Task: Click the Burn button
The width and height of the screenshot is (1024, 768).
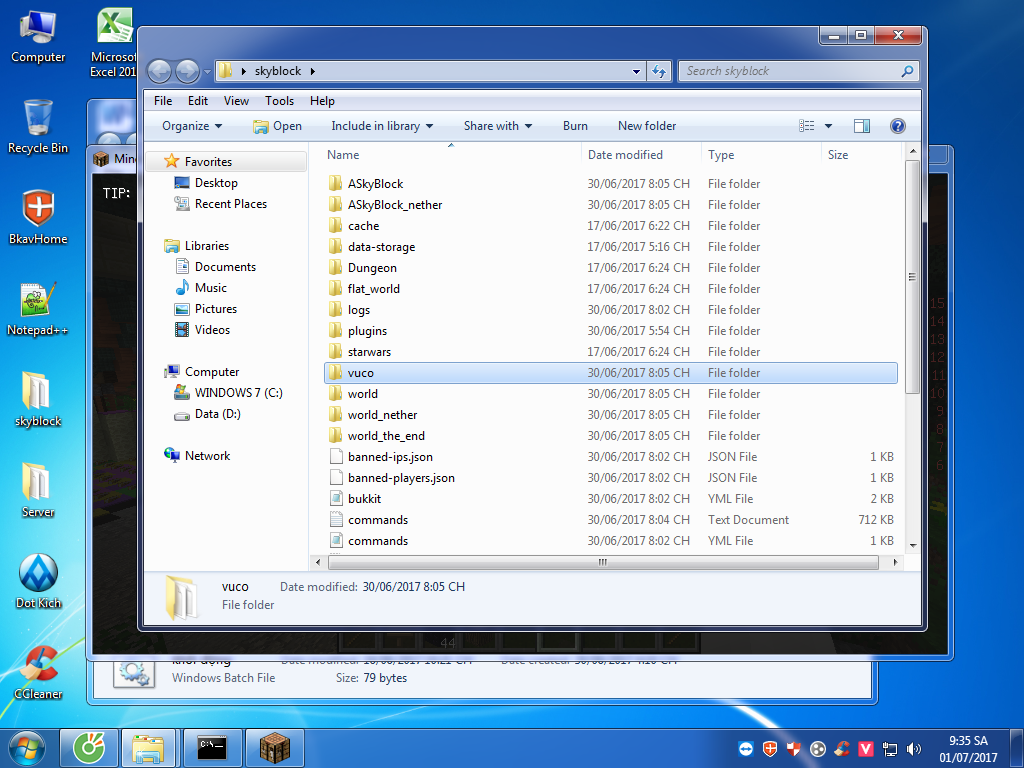Action: tap(575, 126)
